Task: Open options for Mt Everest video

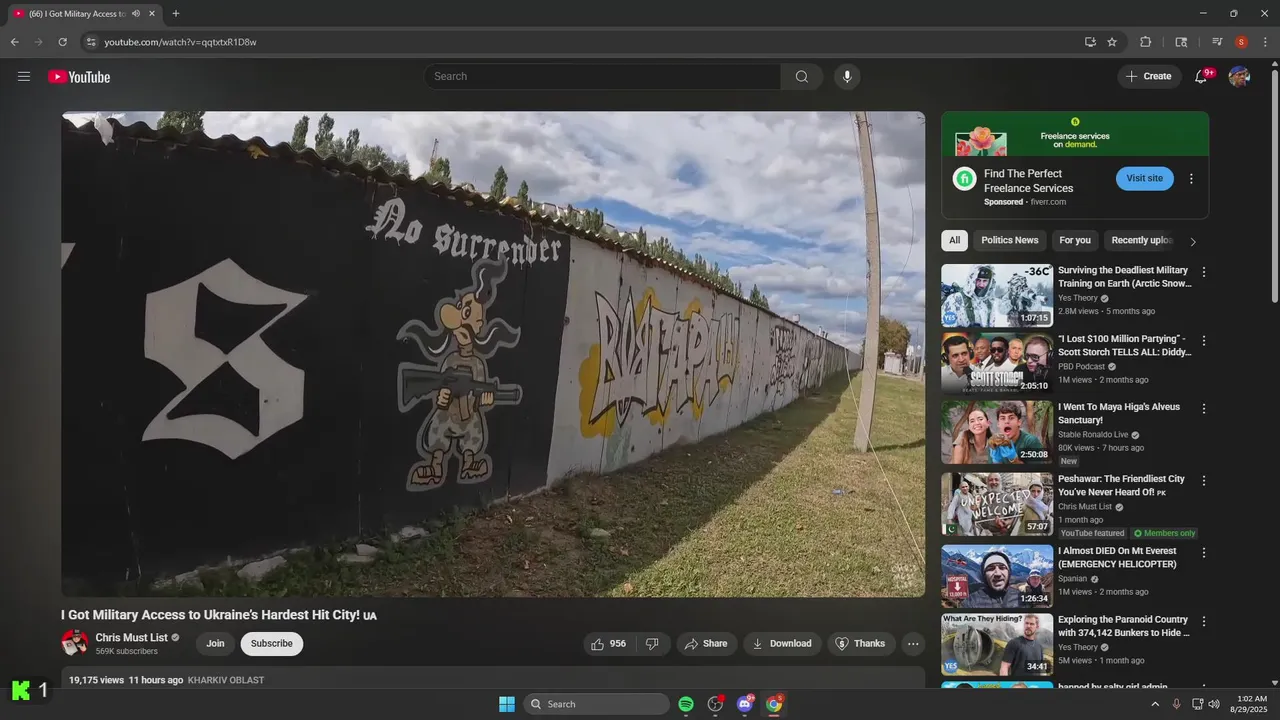Action: [x=1204, y=553]
